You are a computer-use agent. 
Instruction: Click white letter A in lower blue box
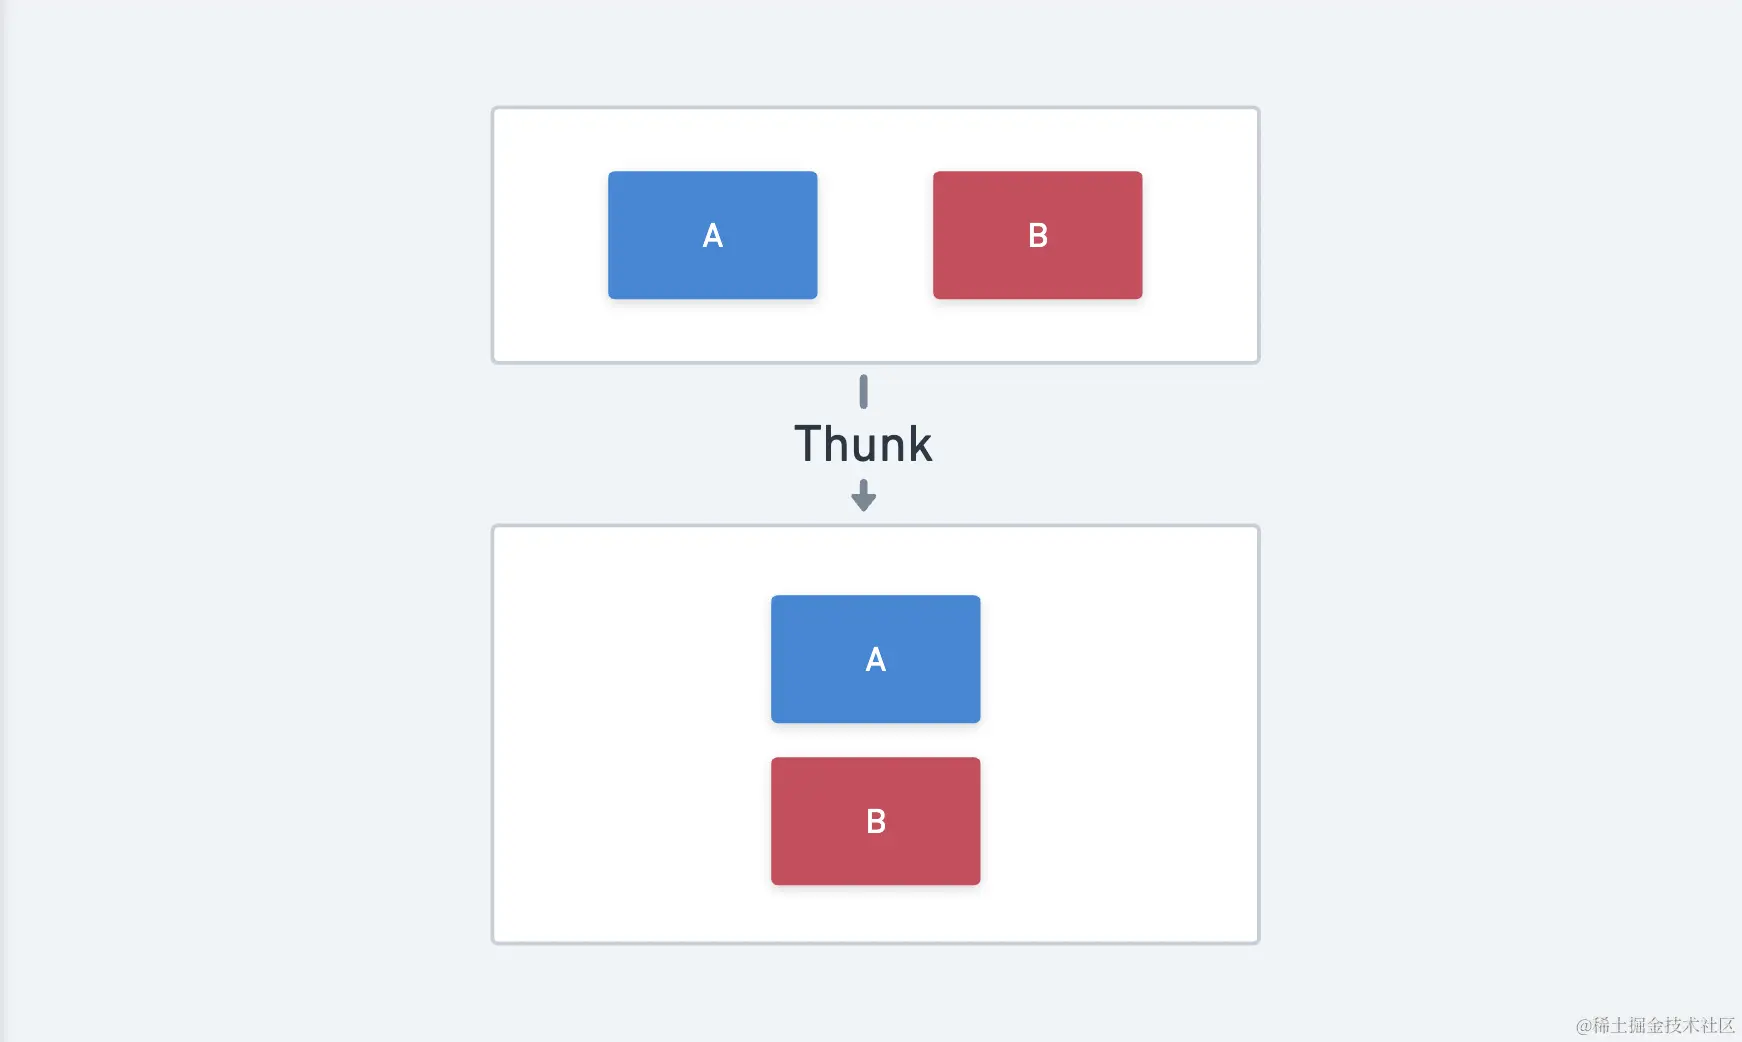click(876, 660)
